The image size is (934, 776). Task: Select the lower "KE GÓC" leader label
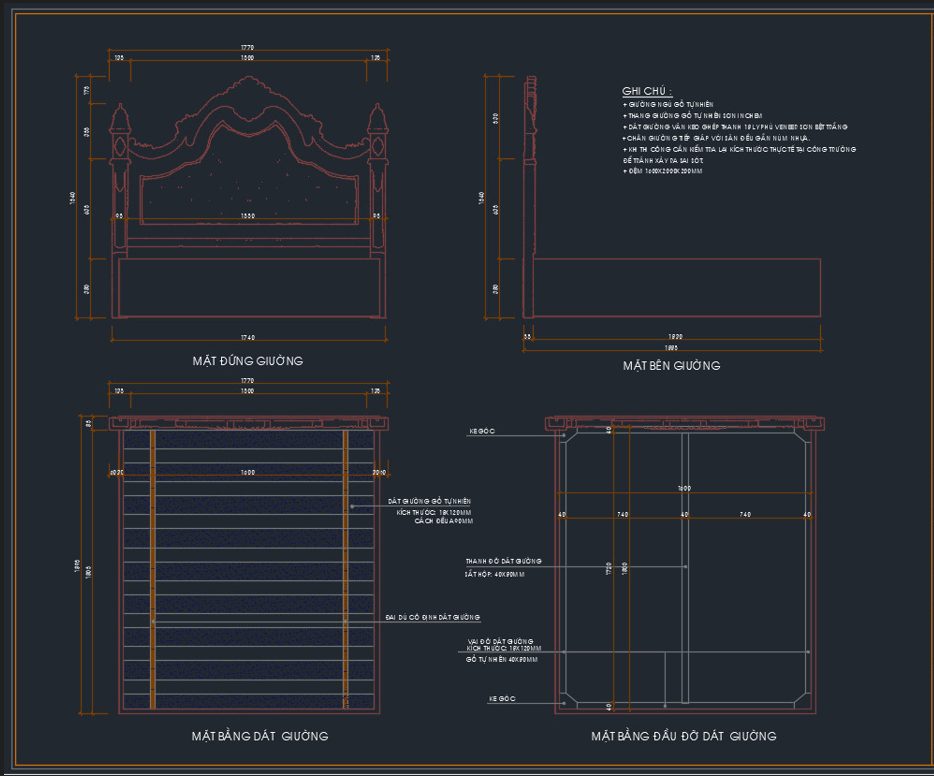[x=502, y=699]
